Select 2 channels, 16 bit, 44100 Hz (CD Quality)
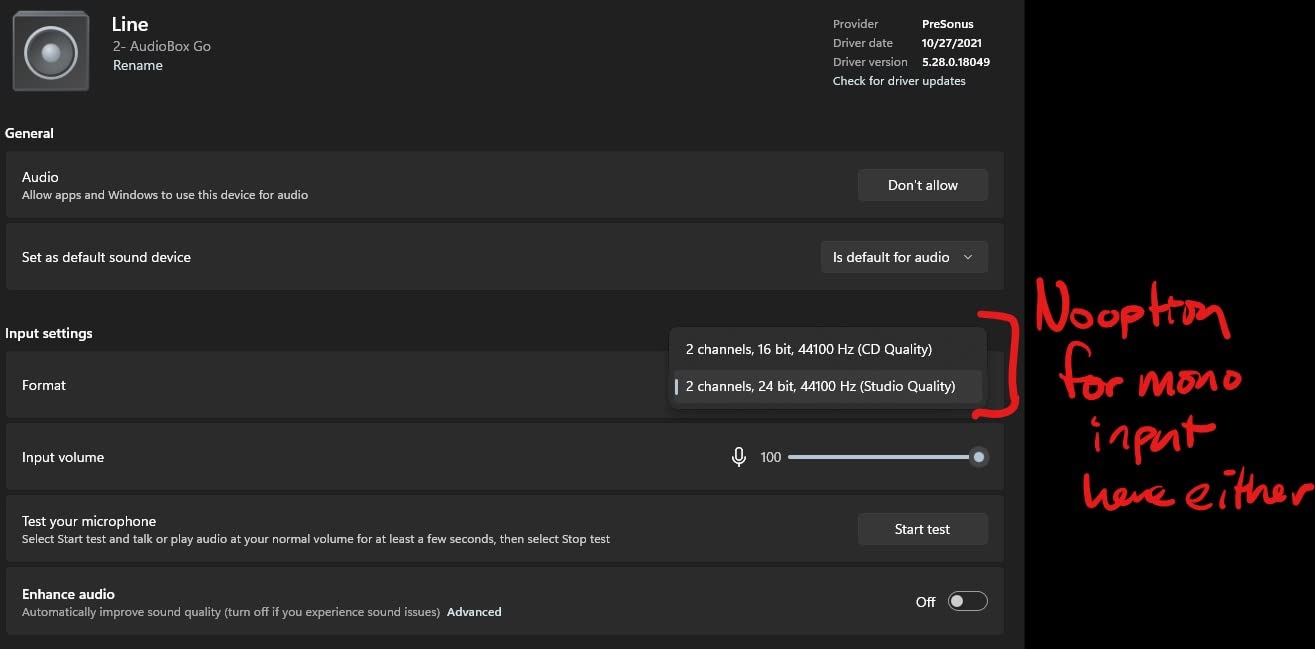This screenshot has width=1315, height=649. [827, 349]
